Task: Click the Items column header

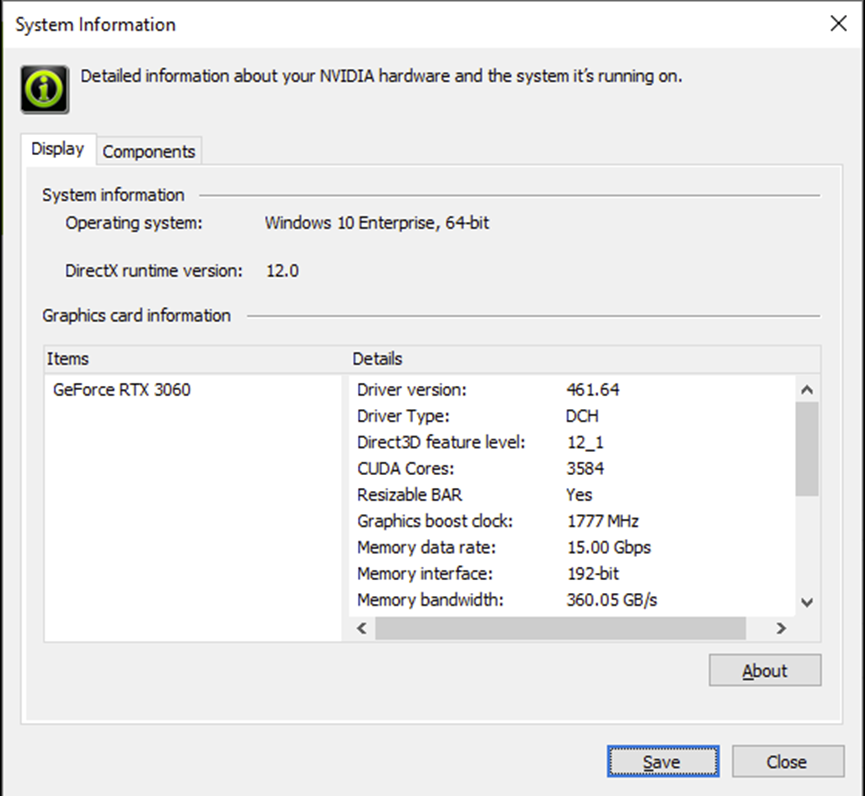Action: coord(195,359)
